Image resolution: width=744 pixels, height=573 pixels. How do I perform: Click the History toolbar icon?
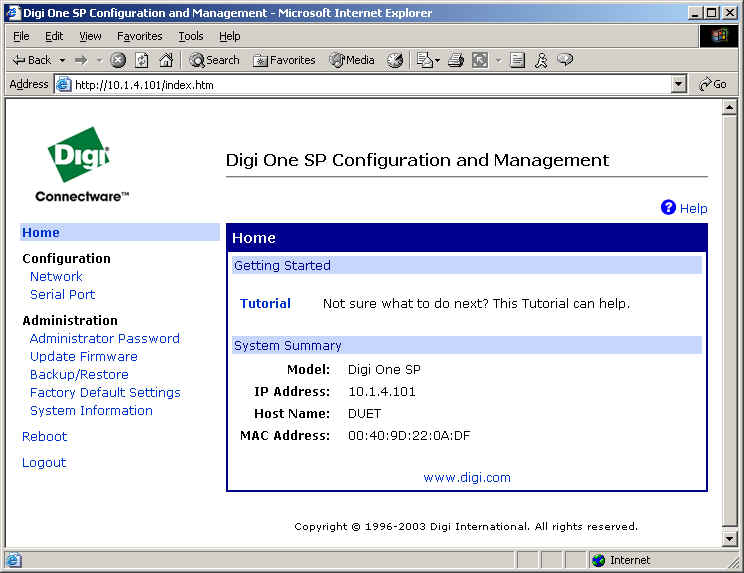point(395,60)
